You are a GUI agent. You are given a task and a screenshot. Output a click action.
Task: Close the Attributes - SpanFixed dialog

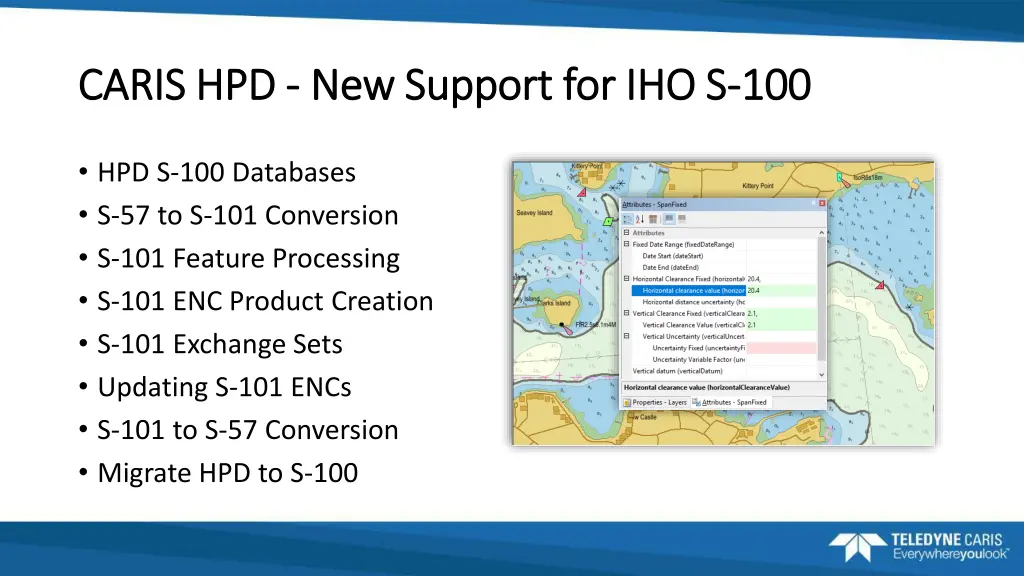(x=822, y=203)
